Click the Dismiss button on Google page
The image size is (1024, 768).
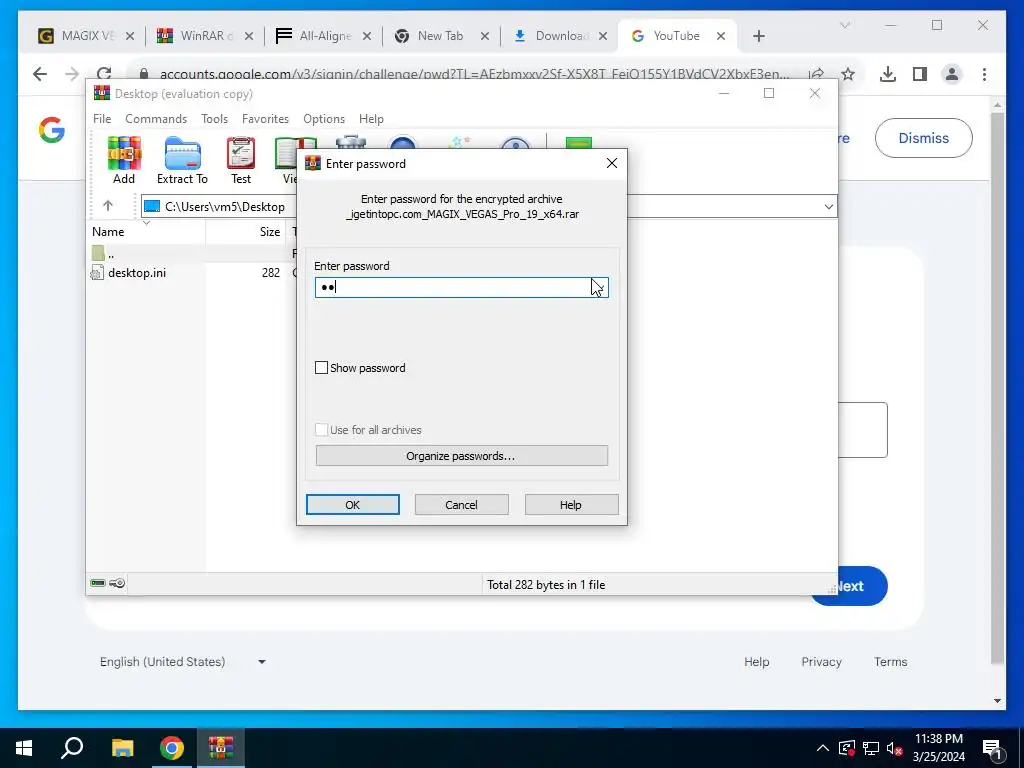coord(923,138)
